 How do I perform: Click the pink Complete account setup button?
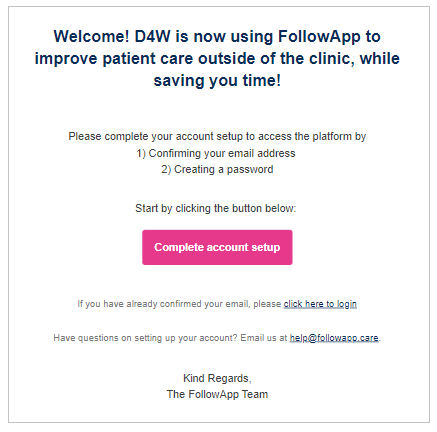coord(217,247)
